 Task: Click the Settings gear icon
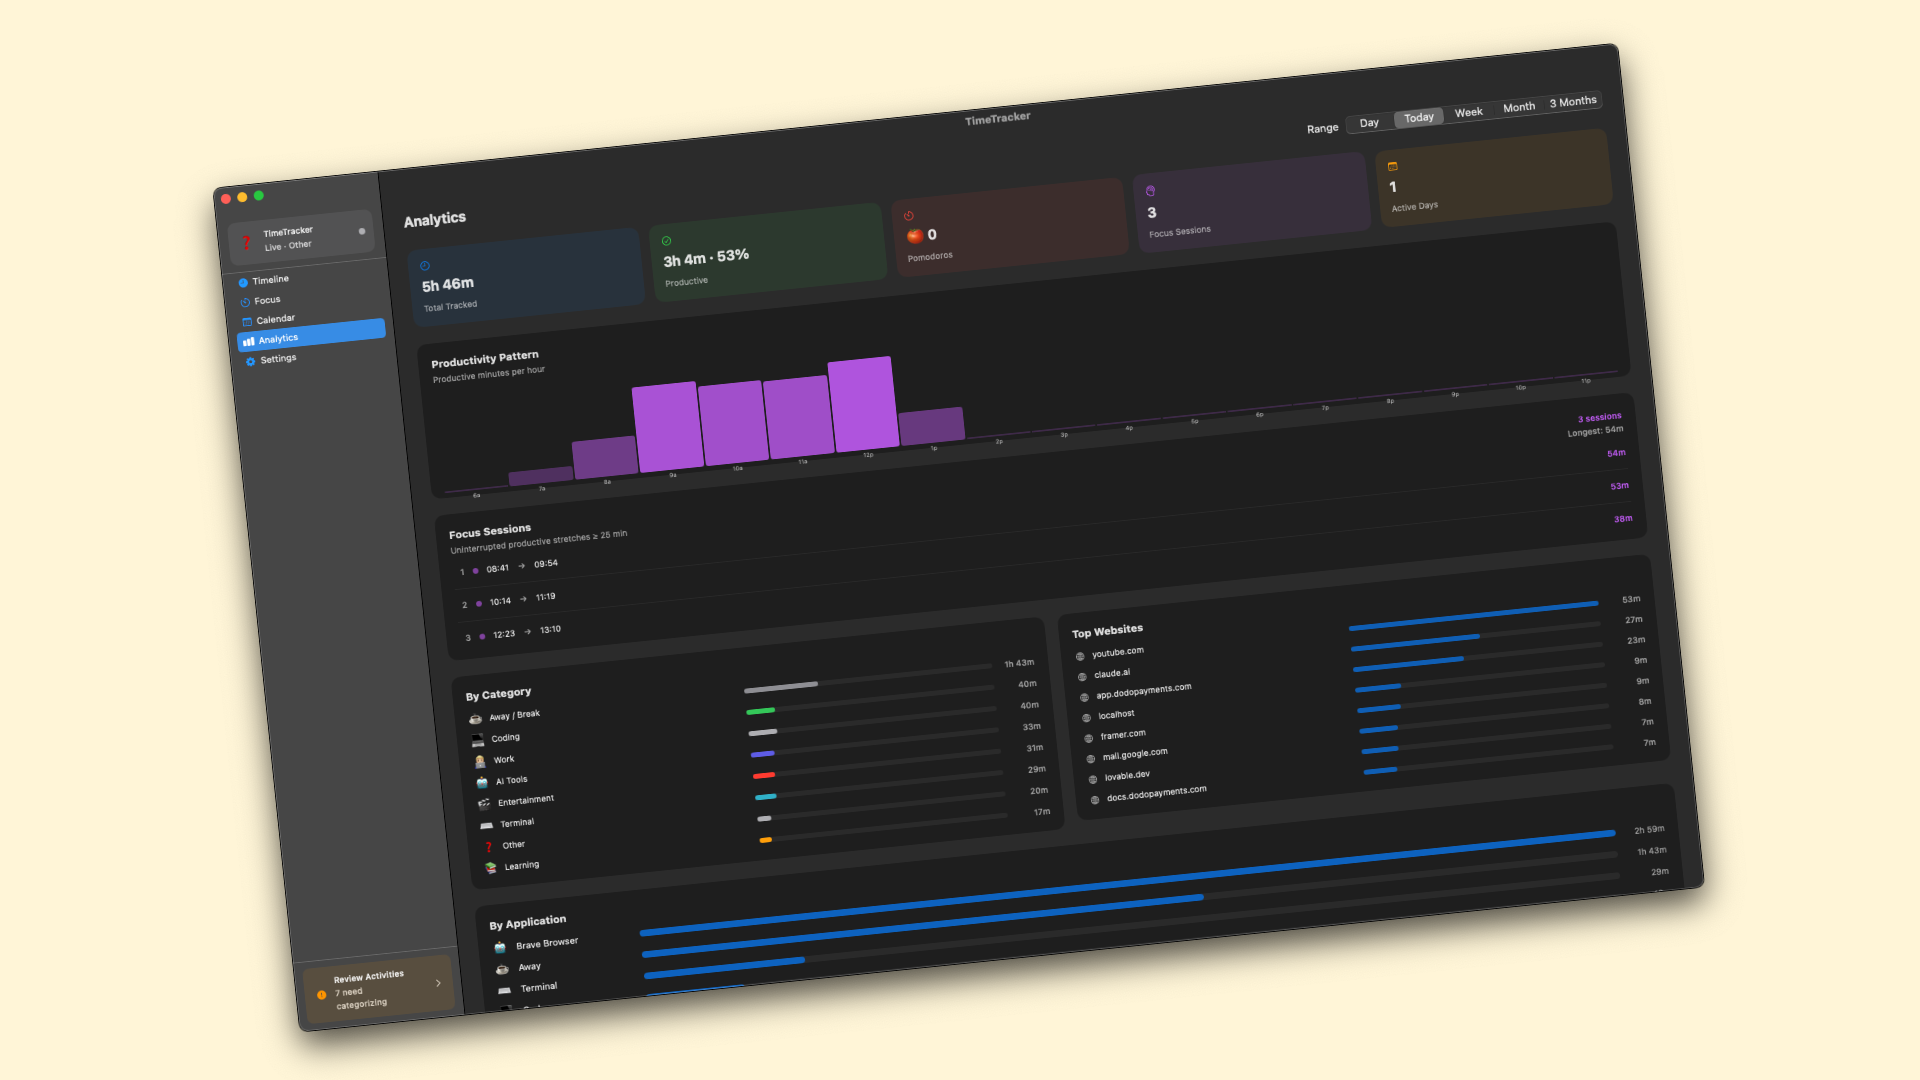click(251, 361)
